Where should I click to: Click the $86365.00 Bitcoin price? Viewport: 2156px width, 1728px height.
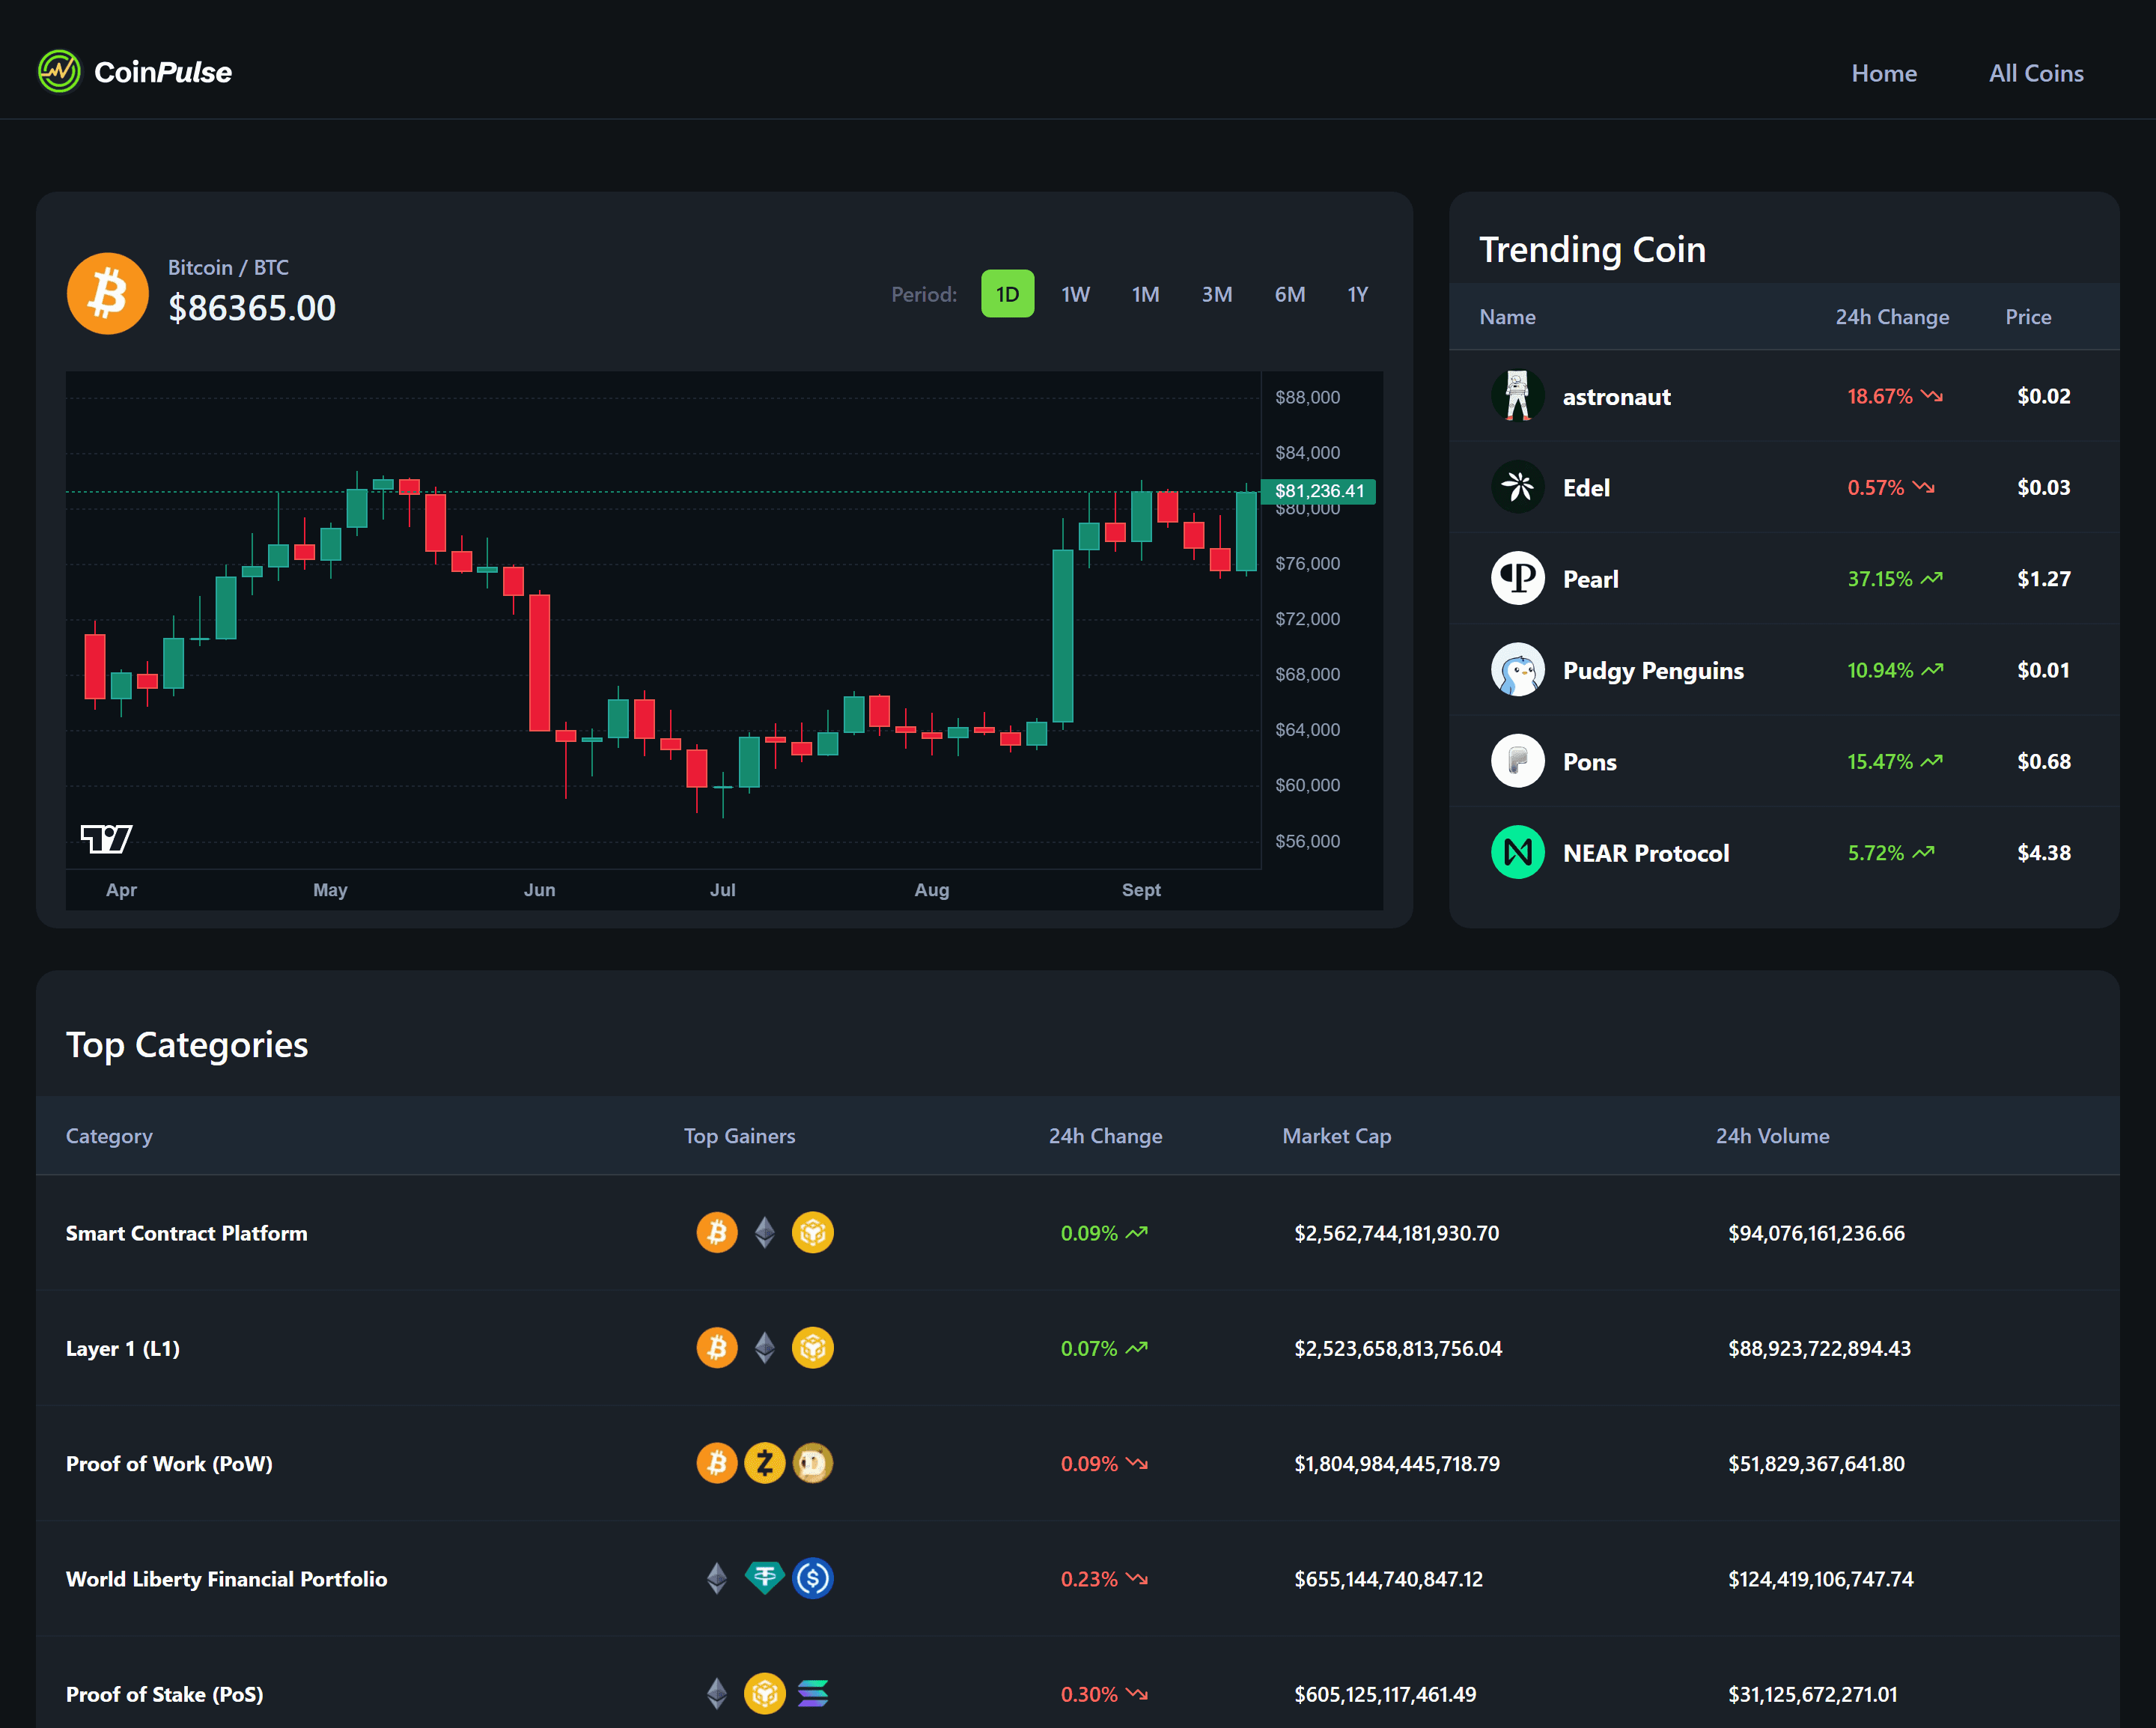(252, 308)
